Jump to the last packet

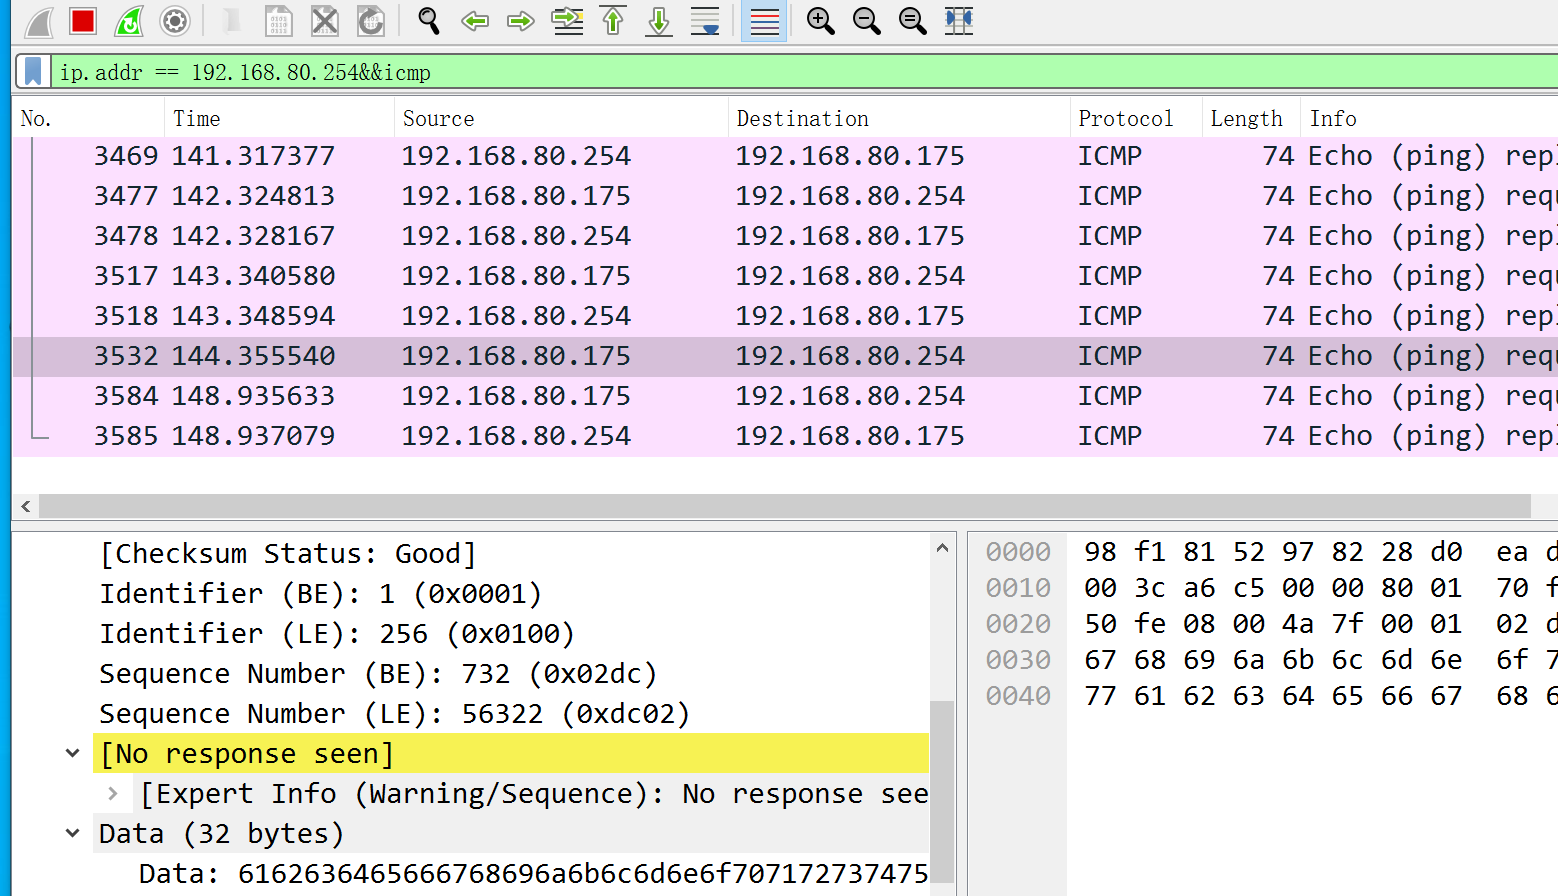659,21
